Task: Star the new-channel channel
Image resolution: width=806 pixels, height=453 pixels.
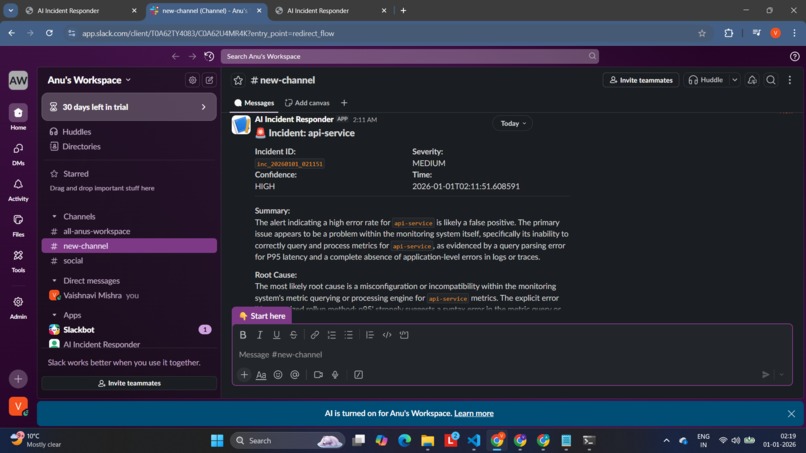Action: click(238, 80)
